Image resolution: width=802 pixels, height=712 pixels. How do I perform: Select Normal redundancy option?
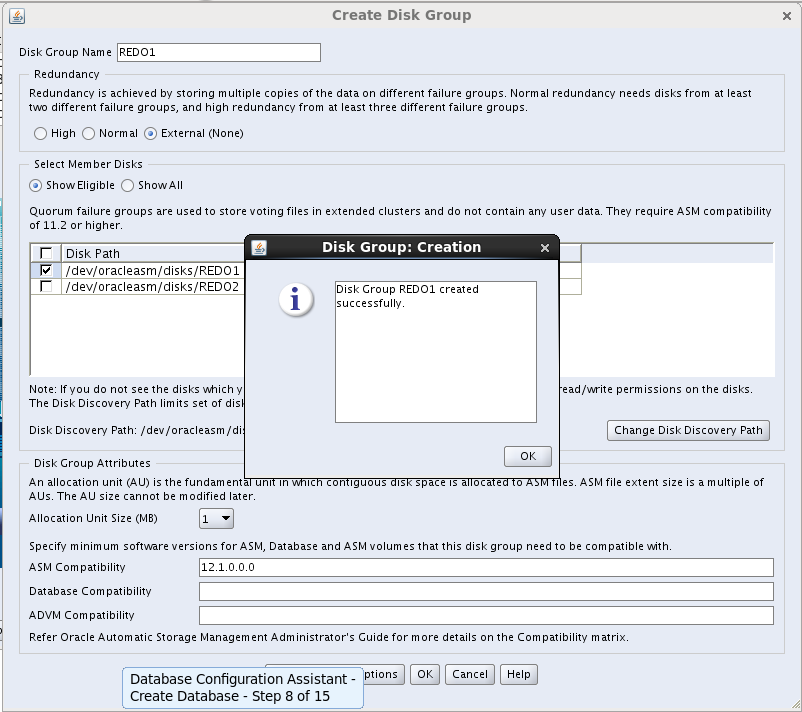point(88,134)
